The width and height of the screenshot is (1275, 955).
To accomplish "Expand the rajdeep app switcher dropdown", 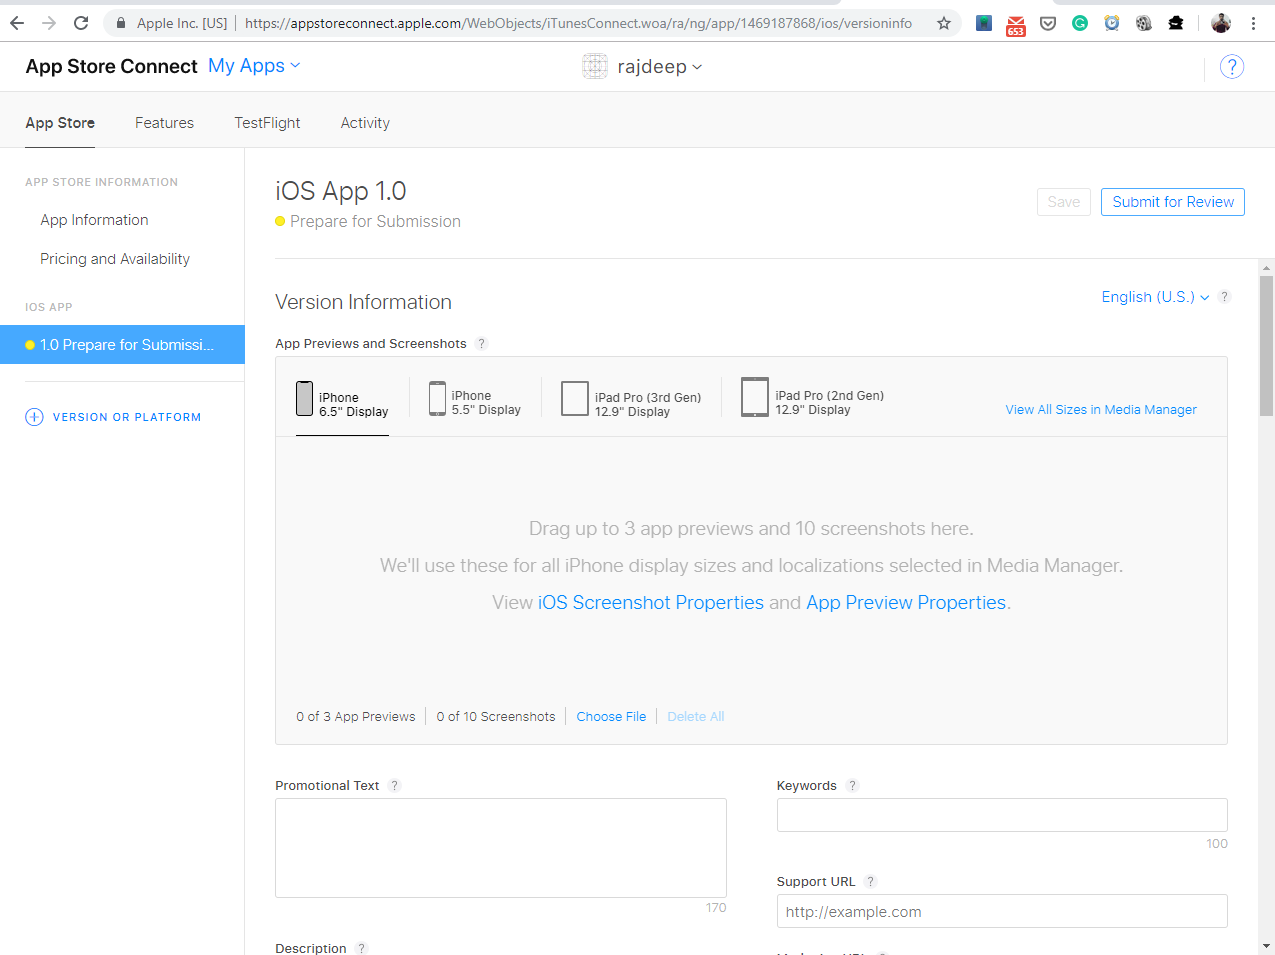I will pyautogui.click(x=659, y=67).
